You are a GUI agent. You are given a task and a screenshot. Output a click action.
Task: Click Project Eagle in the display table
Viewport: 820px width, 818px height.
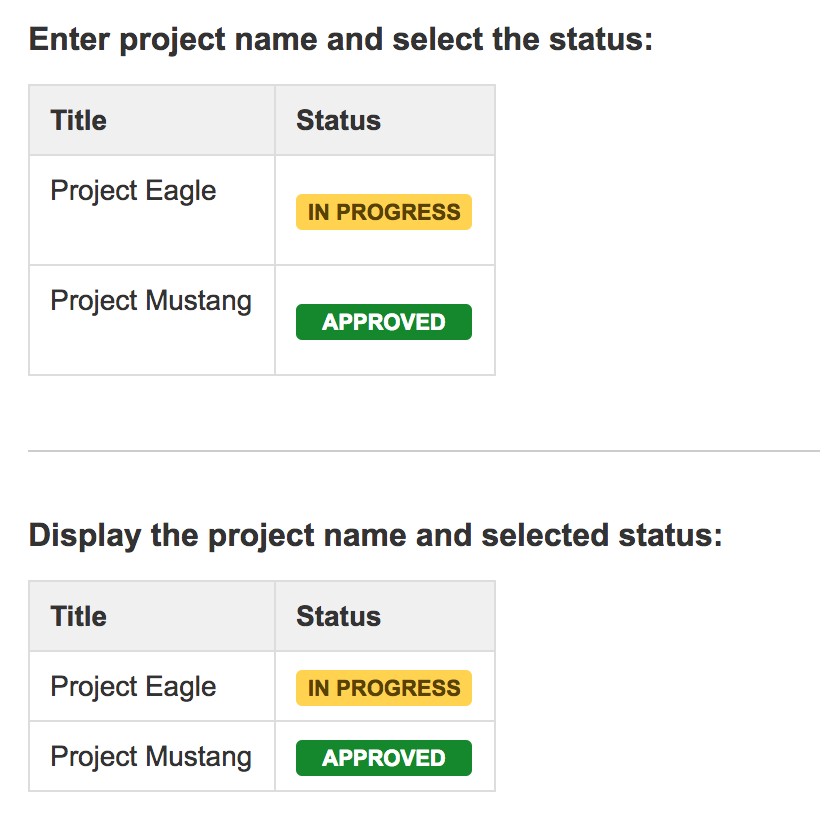133,687
